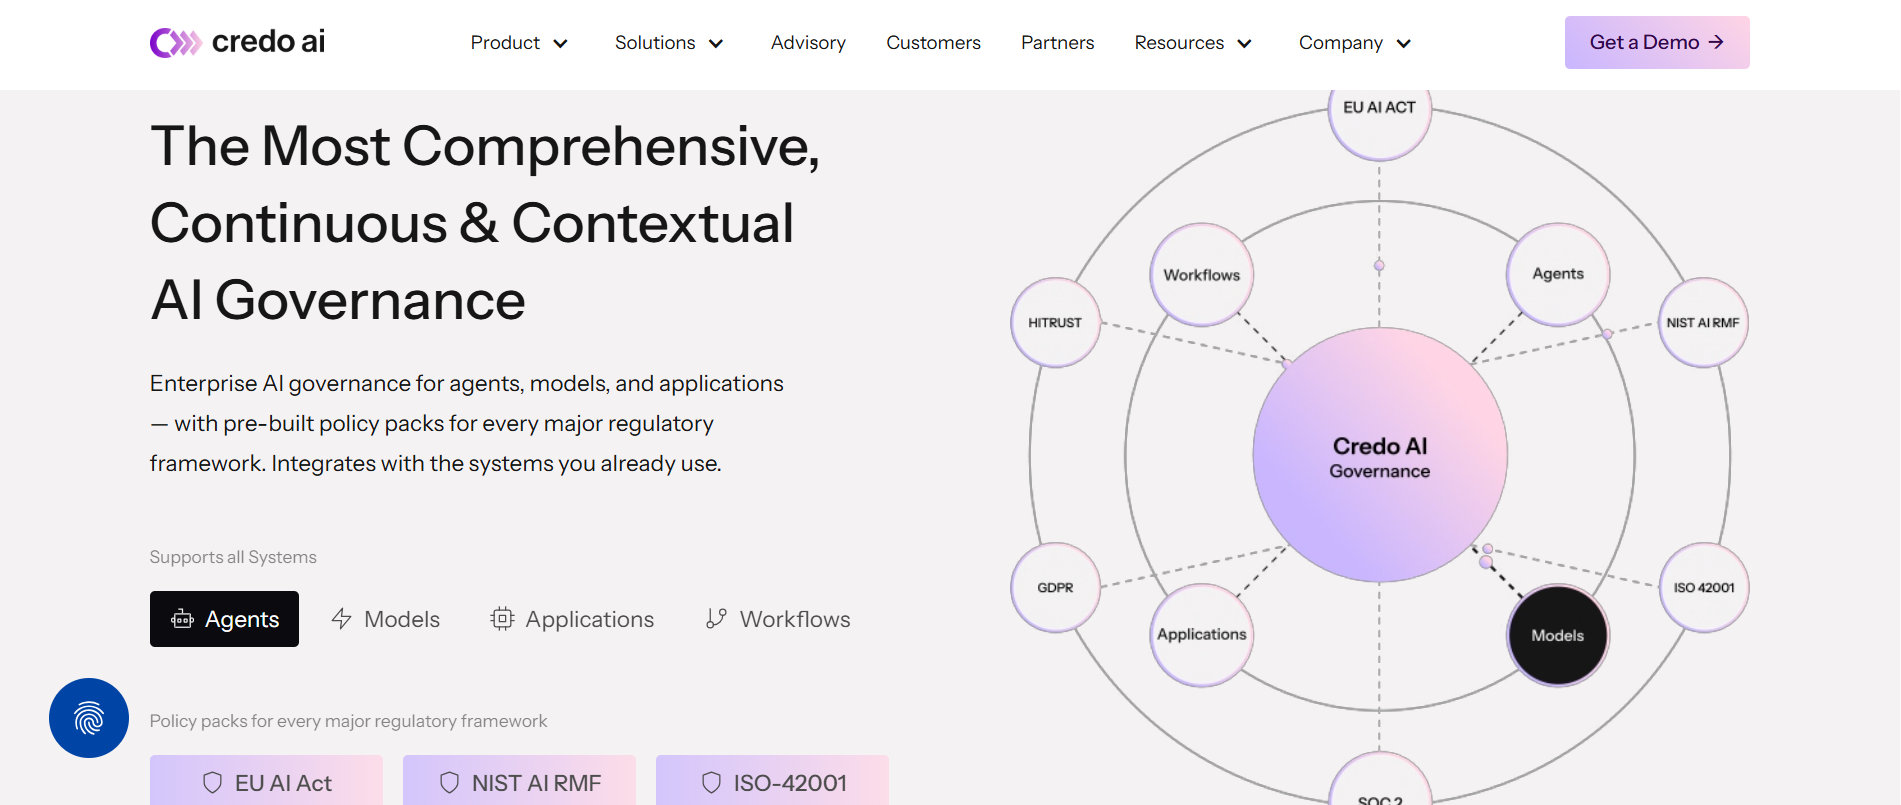The image size is (1901, 805).
Task: Expand the Product menu chevron
Action: [x=561, y=43]
